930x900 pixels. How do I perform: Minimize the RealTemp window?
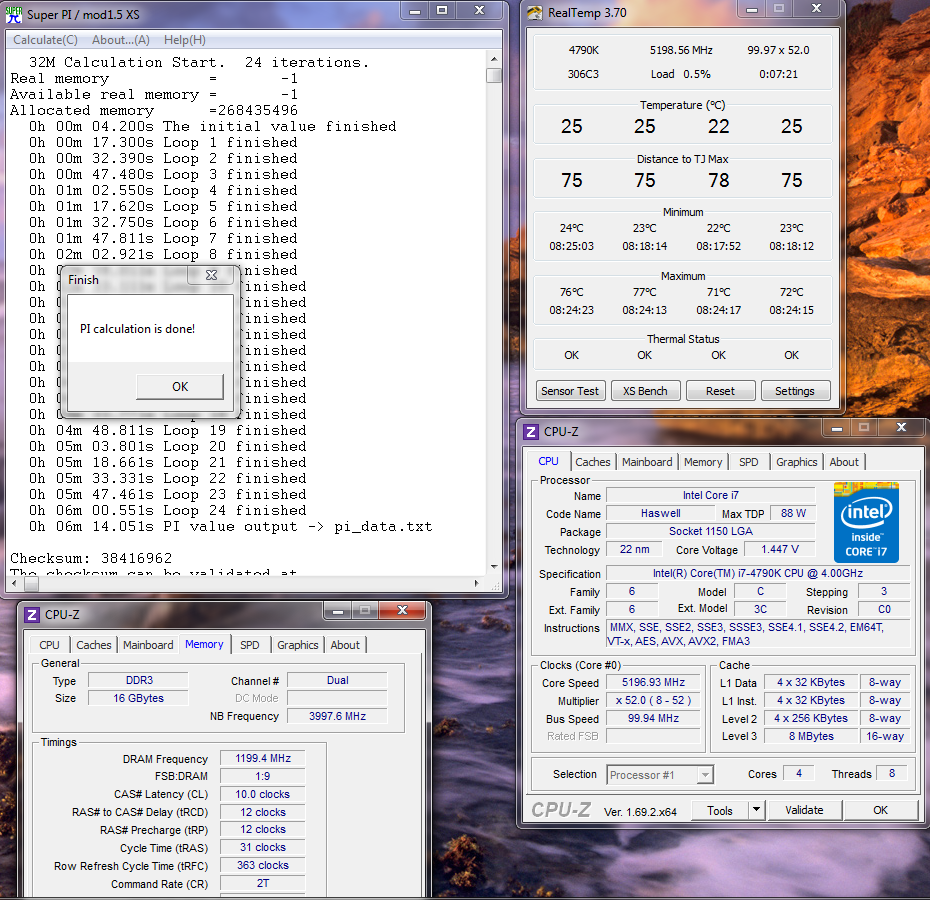[752, 9]
